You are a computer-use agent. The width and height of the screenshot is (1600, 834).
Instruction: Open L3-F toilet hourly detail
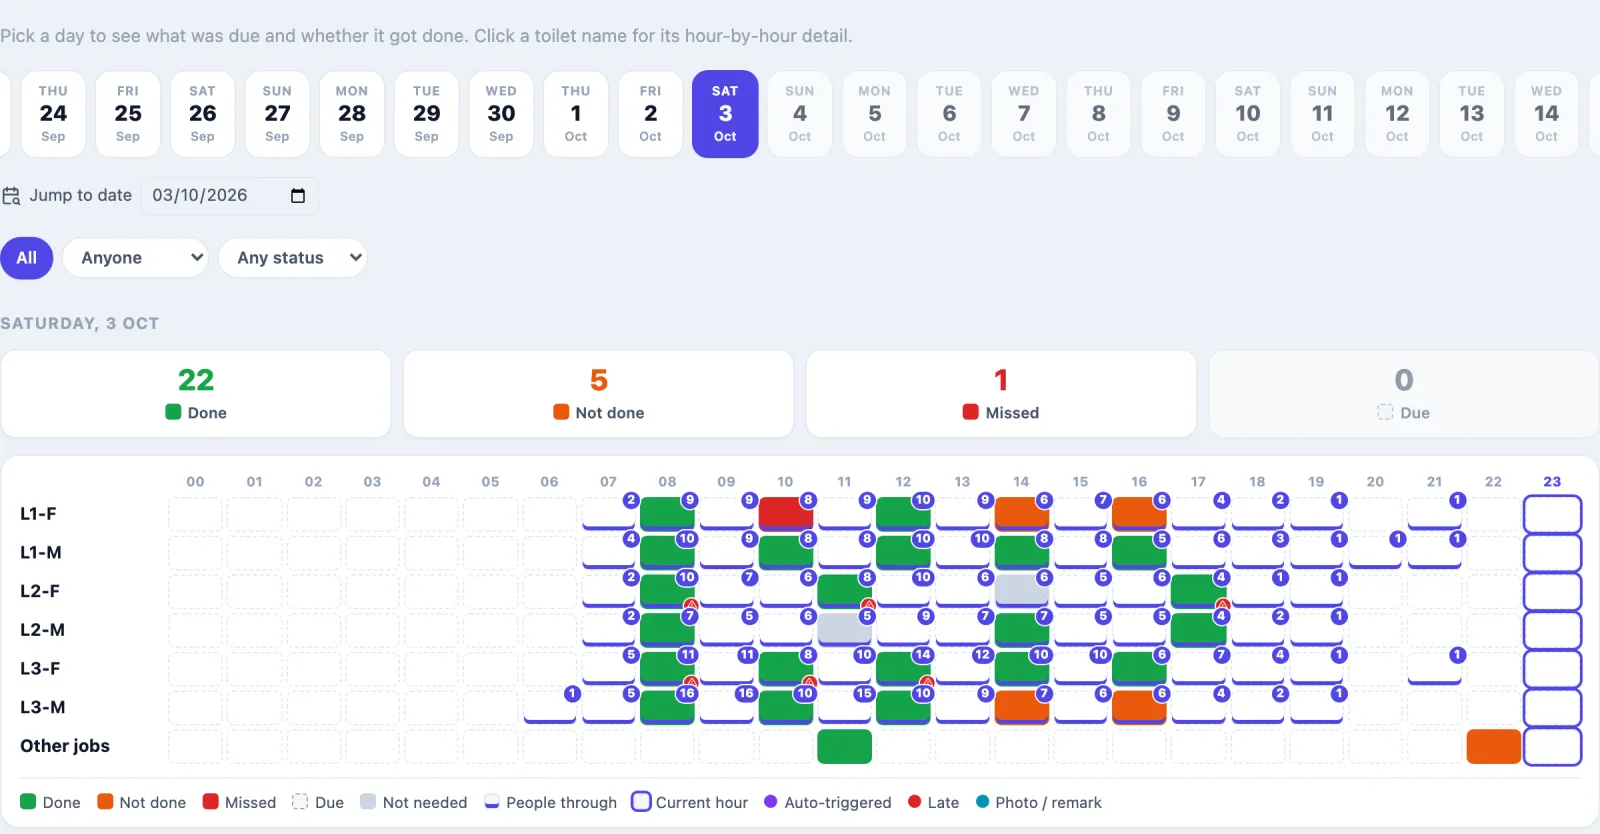click(x=40, y=668)
